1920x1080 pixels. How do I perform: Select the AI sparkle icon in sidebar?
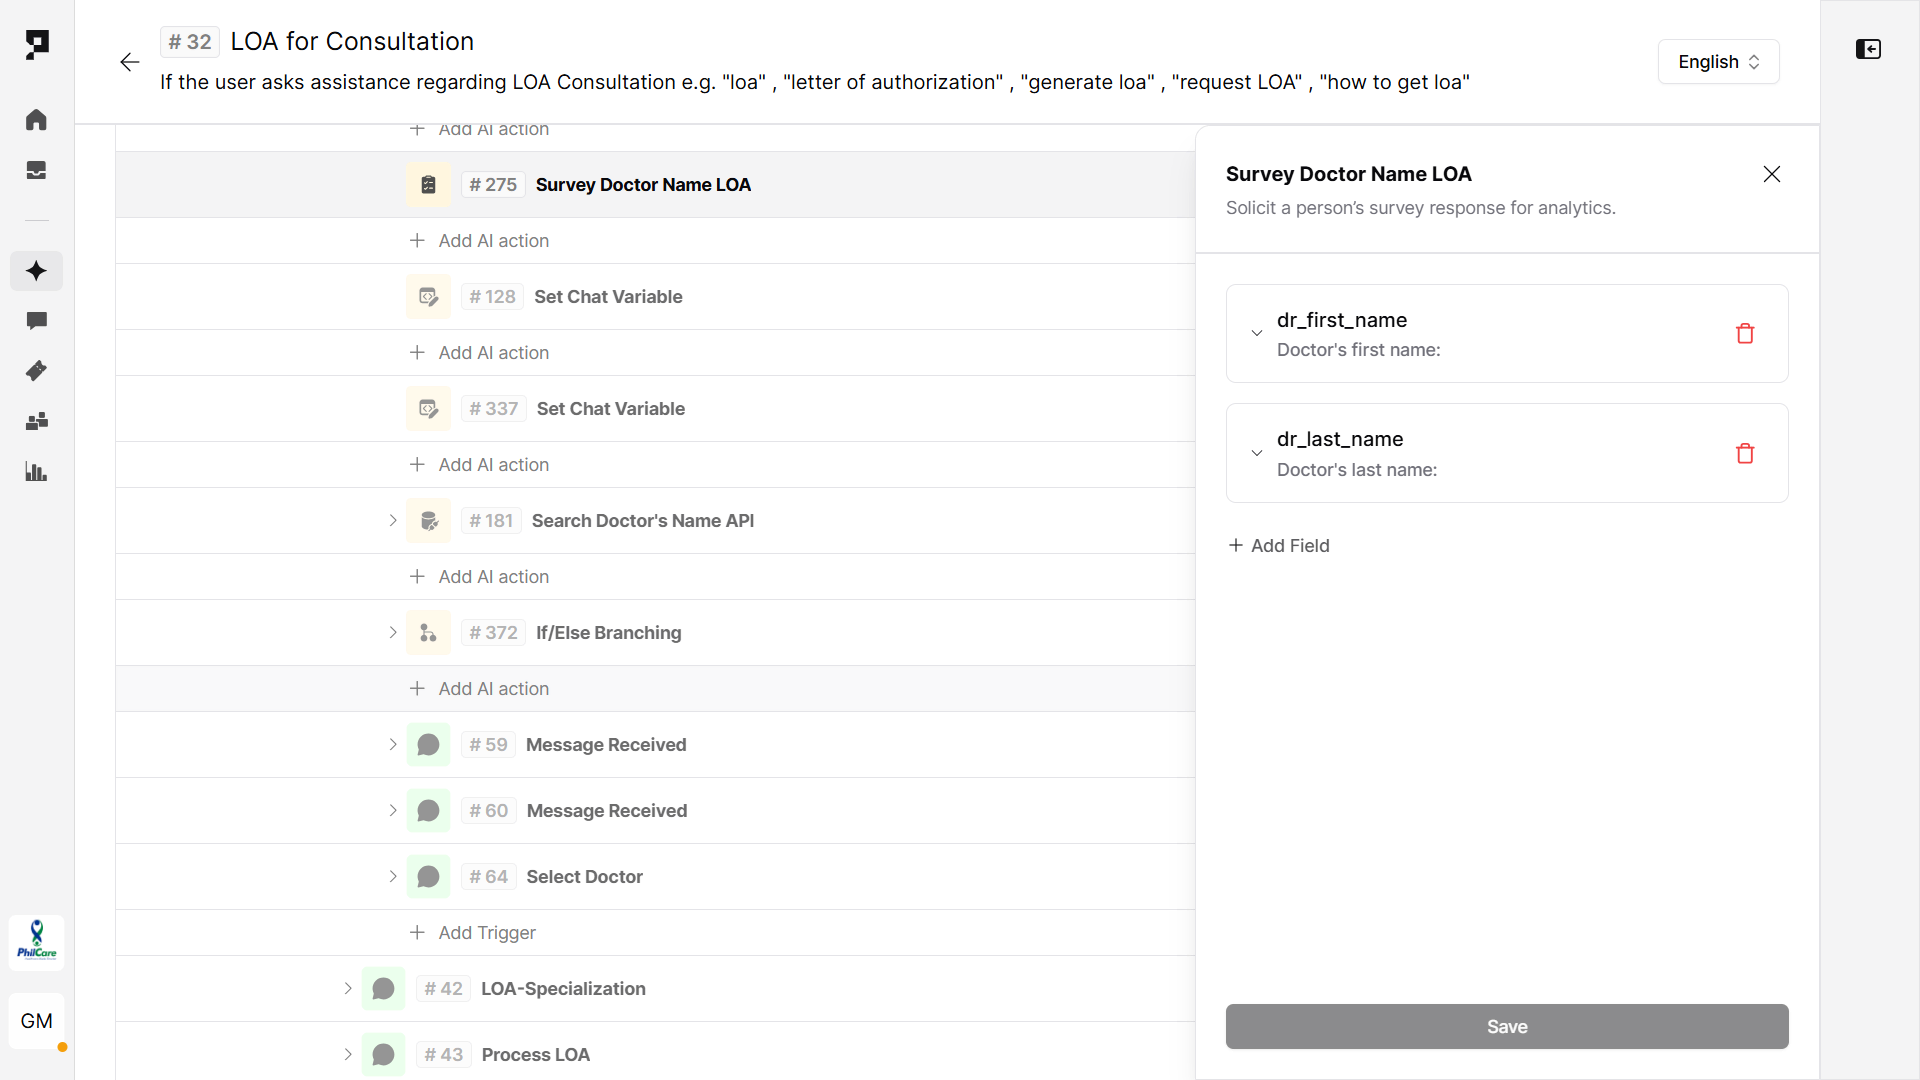(36, 271)
